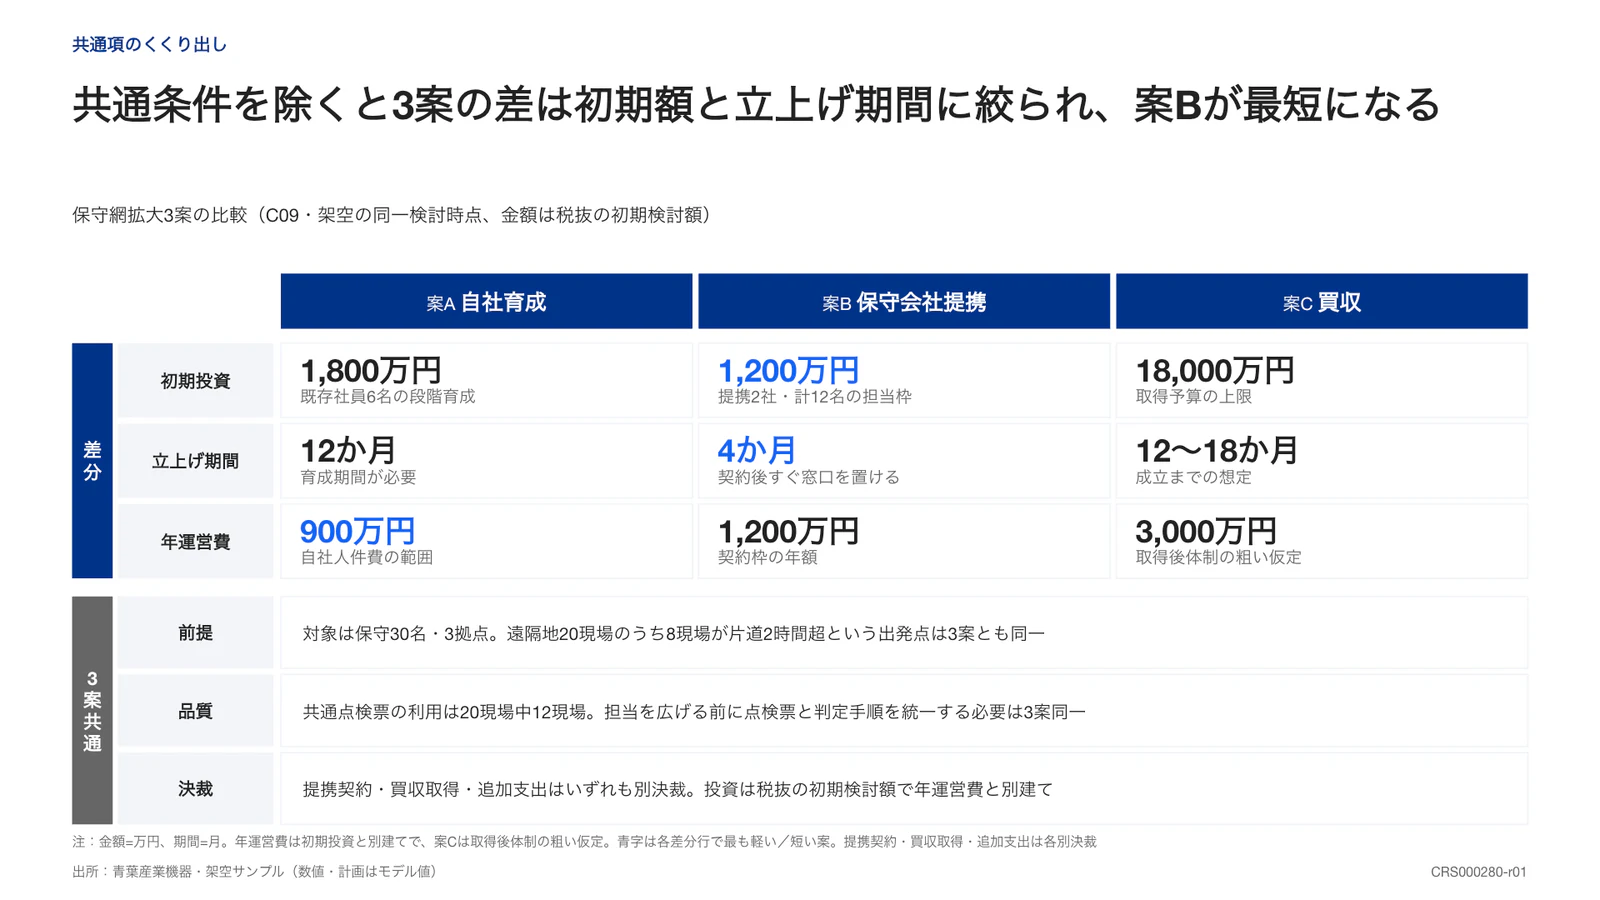
Task: Select the 初期投資 row label
Action: [x=195, y=381]
